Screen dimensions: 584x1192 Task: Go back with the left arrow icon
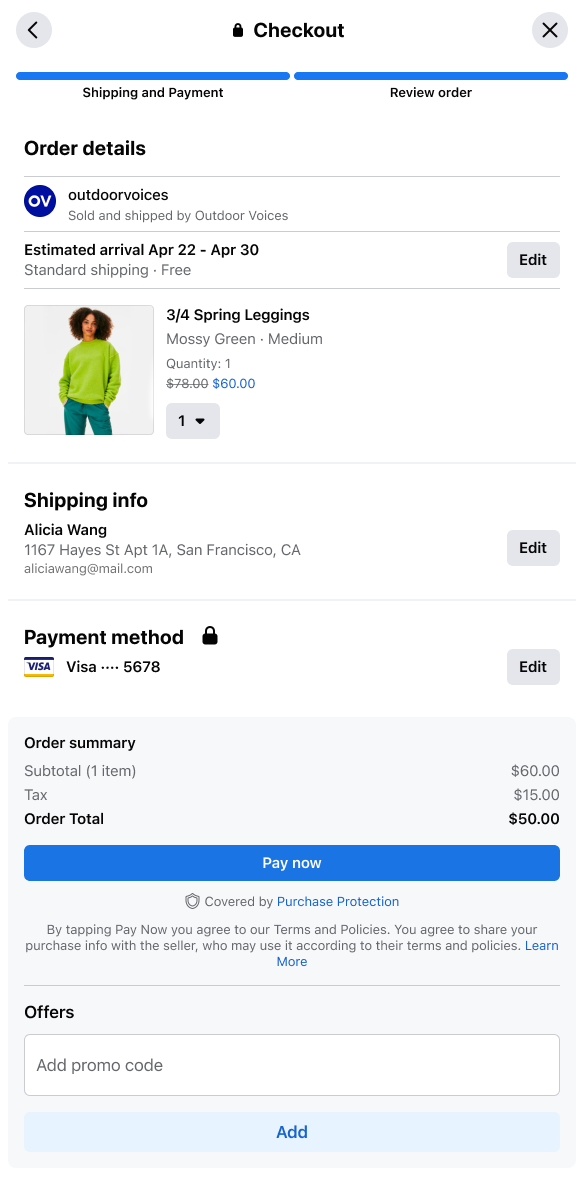34,30
